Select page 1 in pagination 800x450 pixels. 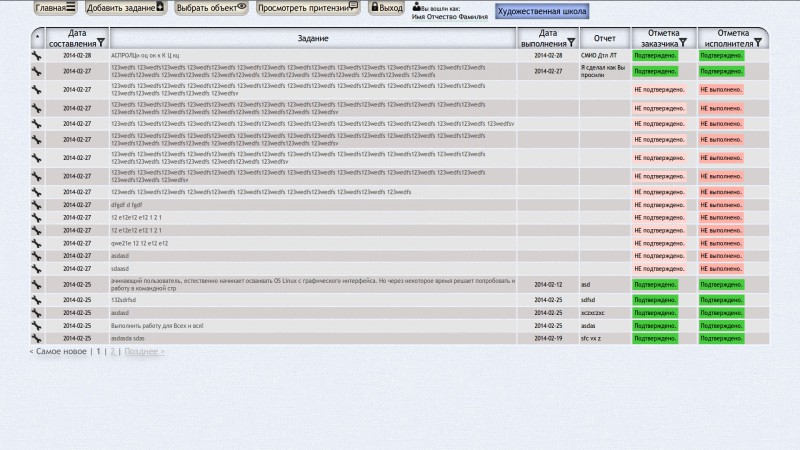pyautogui.click(x=98, y=352)
